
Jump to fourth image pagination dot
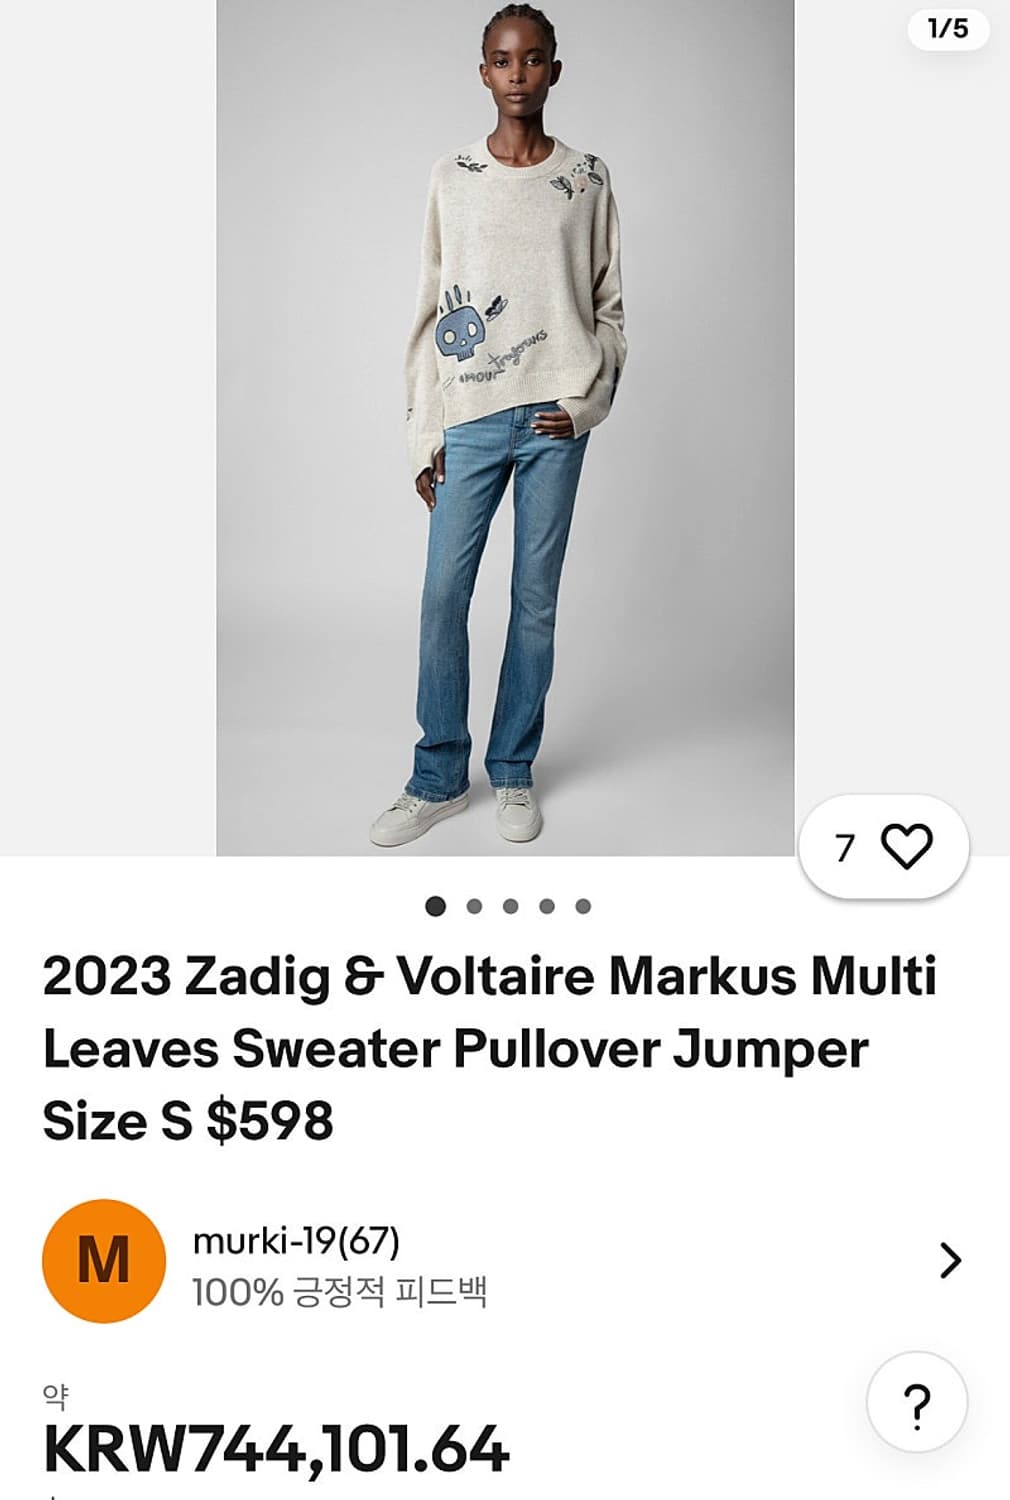[546, 906]
